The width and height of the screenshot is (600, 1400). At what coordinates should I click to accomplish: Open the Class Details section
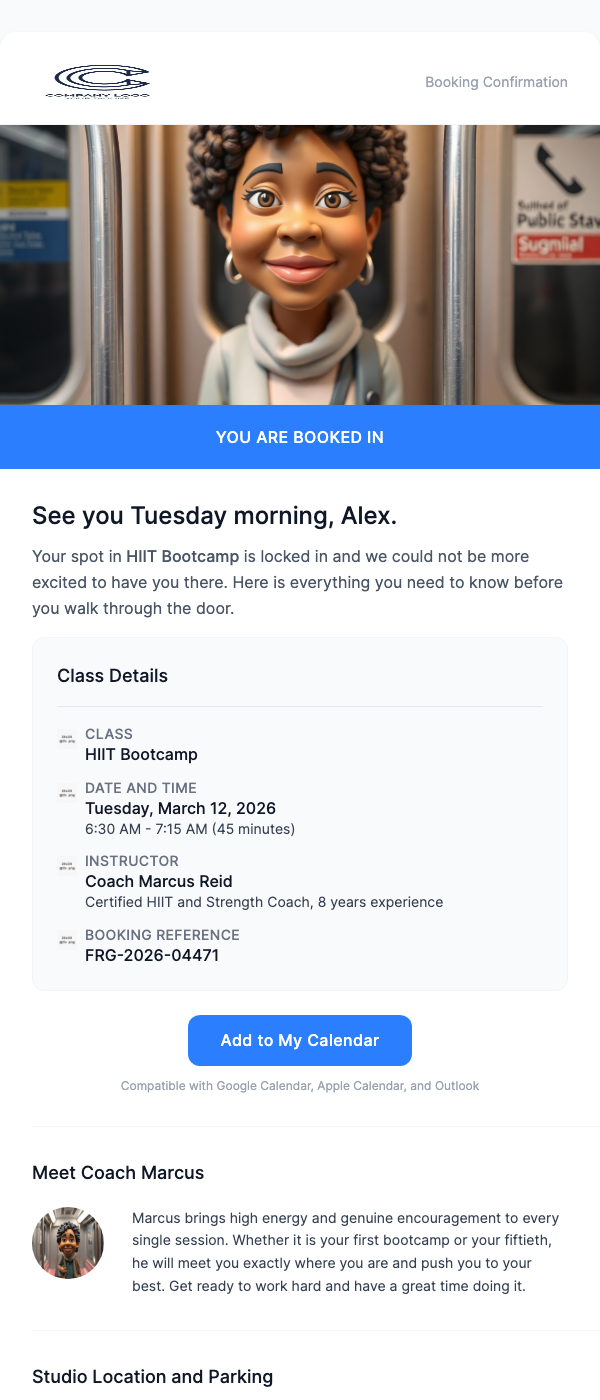pos(112,675)
